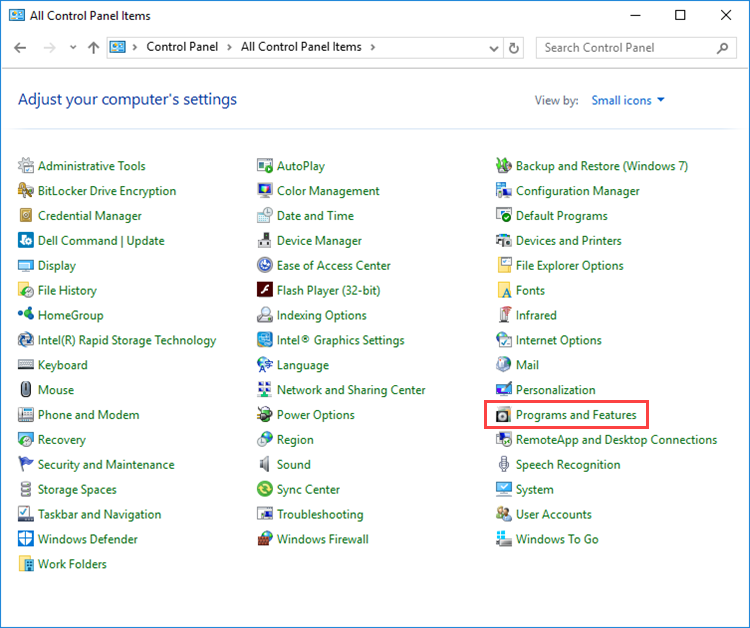Go up one level with up arrow
Viewport: 750px width, 628px height.
click(x=93, y=47)
